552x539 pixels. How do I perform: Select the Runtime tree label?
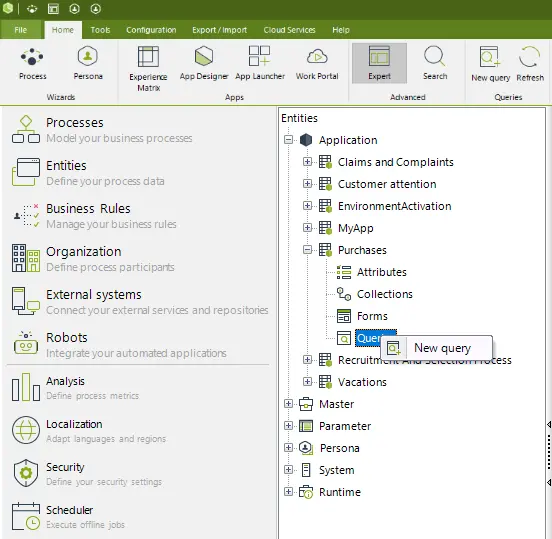pyautogui.click(x=340, y=492)
